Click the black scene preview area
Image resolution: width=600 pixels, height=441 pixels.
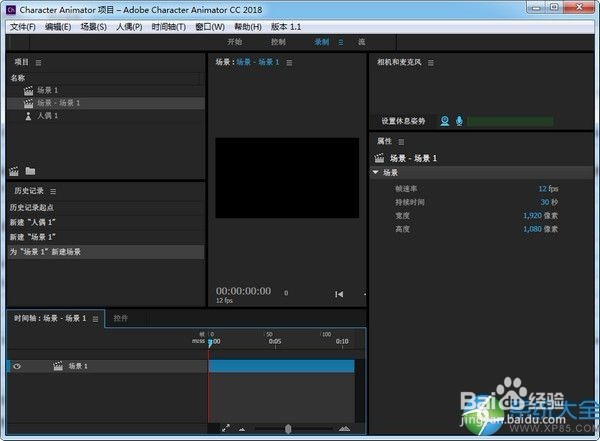(x=287, y=178)
